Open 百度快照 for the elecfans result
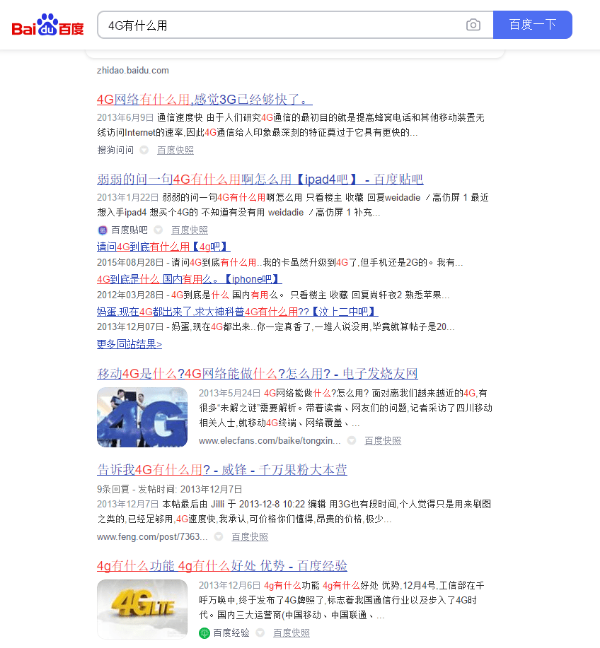 point(383,441)
